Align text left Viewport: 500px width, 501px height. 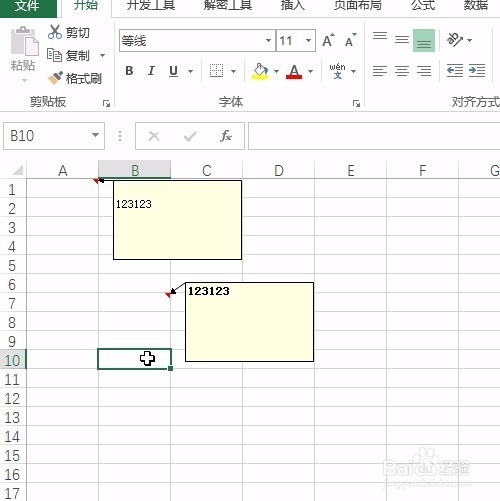click(380, 71)
